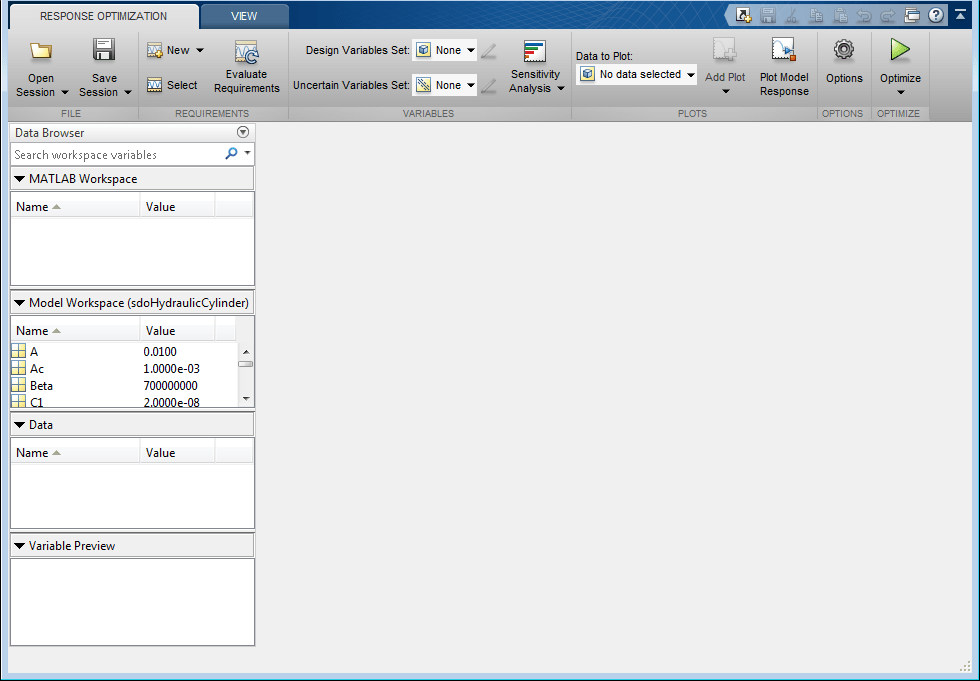Screen dimensions: 980x681
Task: Click the paste icon in quick access bar
Action: tap(840, 15)
